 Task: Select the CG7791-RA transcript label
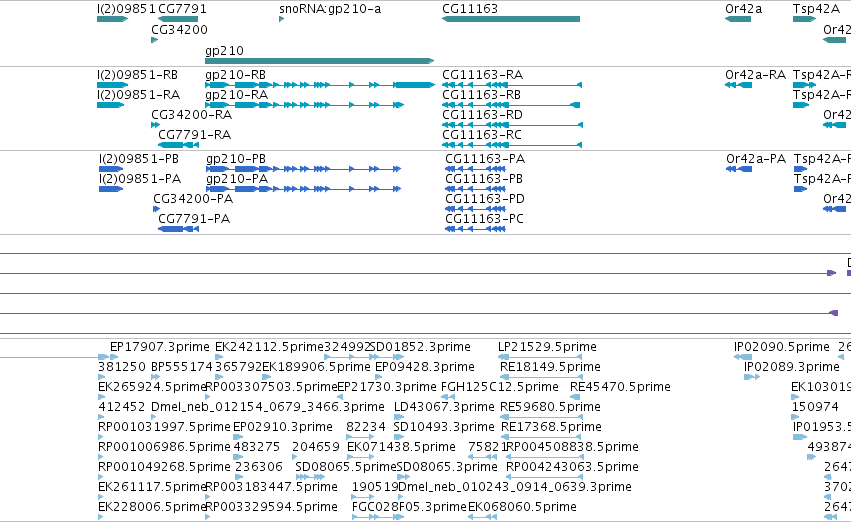(194, 135)
